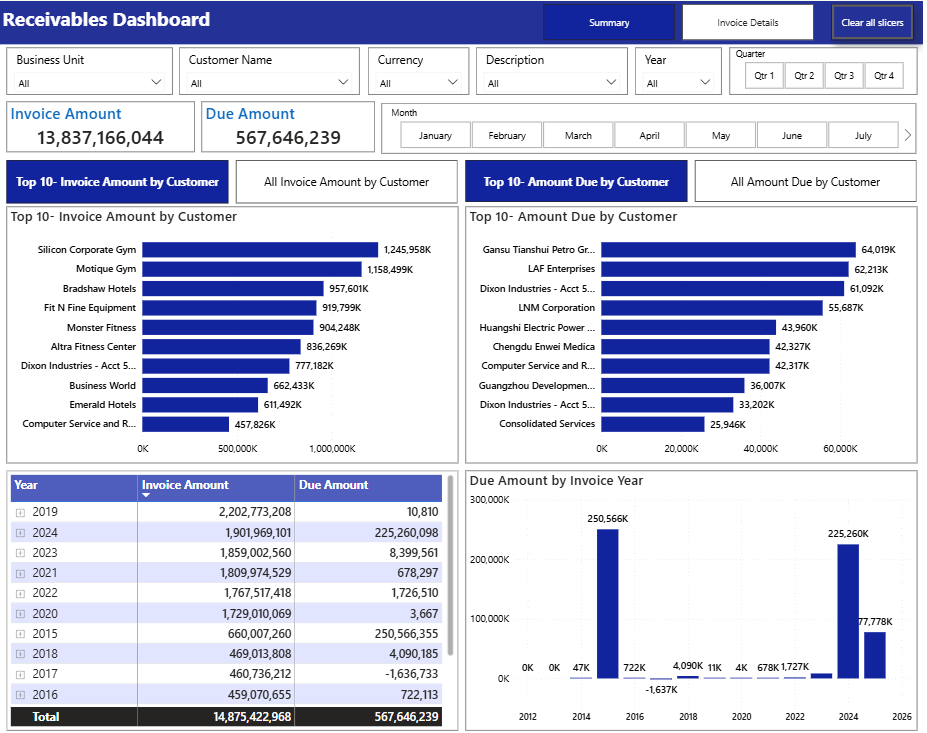Select Monster Fitness bar

pyautogui.click(x=228, y=327)
